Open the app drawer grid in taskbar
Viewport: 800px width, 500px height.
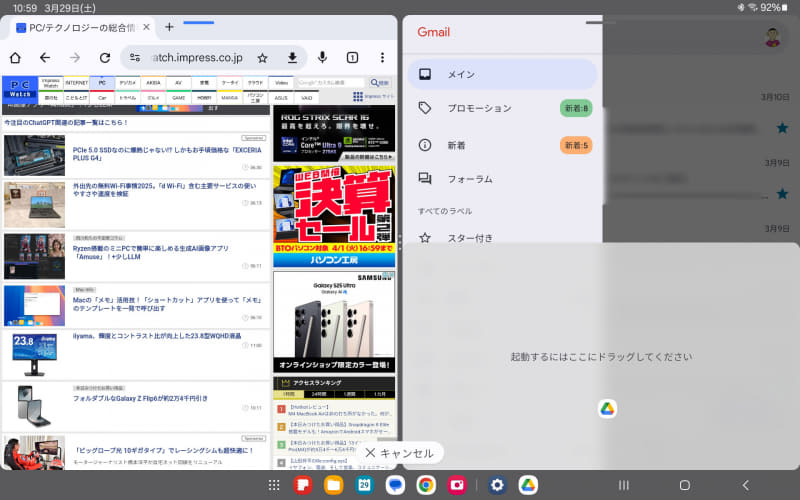click(x=274, y=485)
